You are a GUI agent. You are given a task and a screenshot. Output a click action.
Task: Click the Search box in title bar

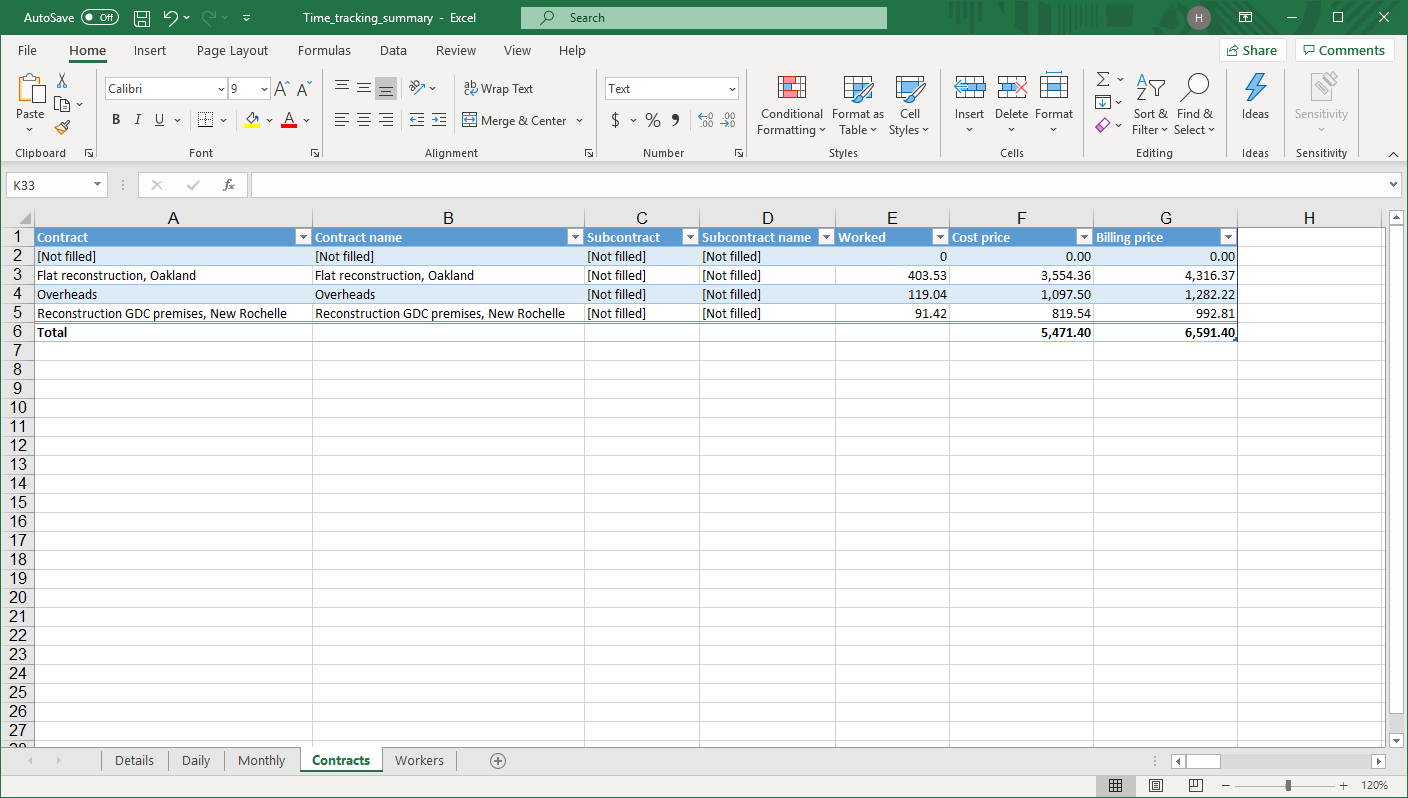coord(704,18)
